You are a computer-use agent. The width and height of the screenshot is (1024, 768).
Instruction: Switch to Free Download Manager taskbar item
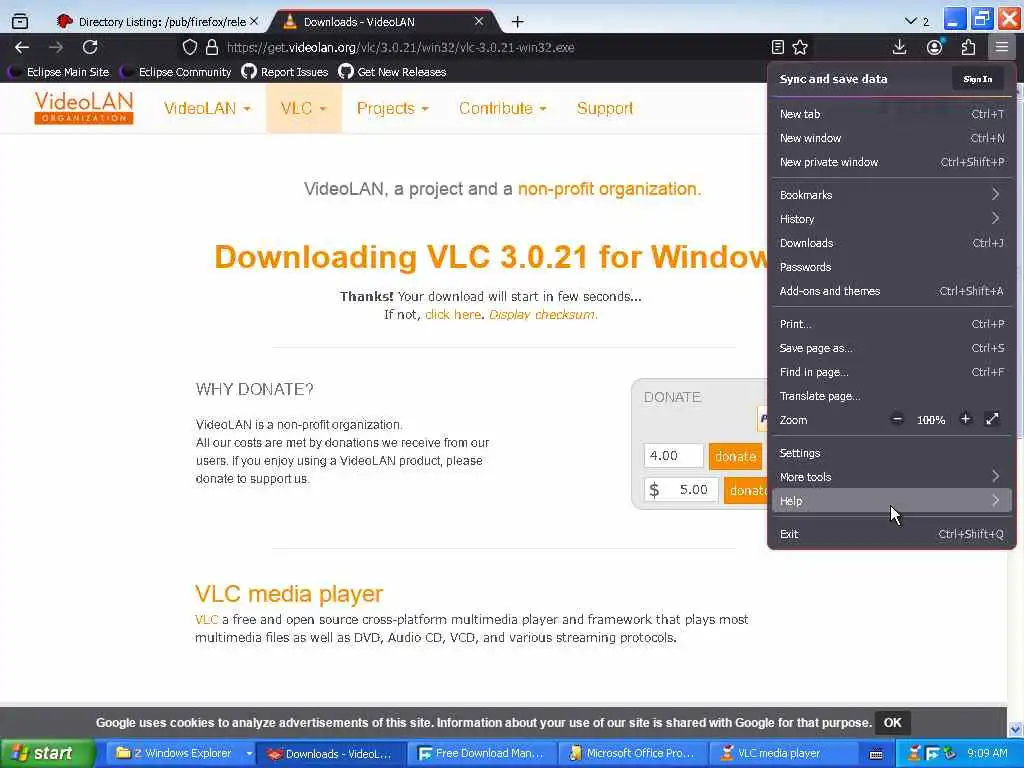pos(483,754)
